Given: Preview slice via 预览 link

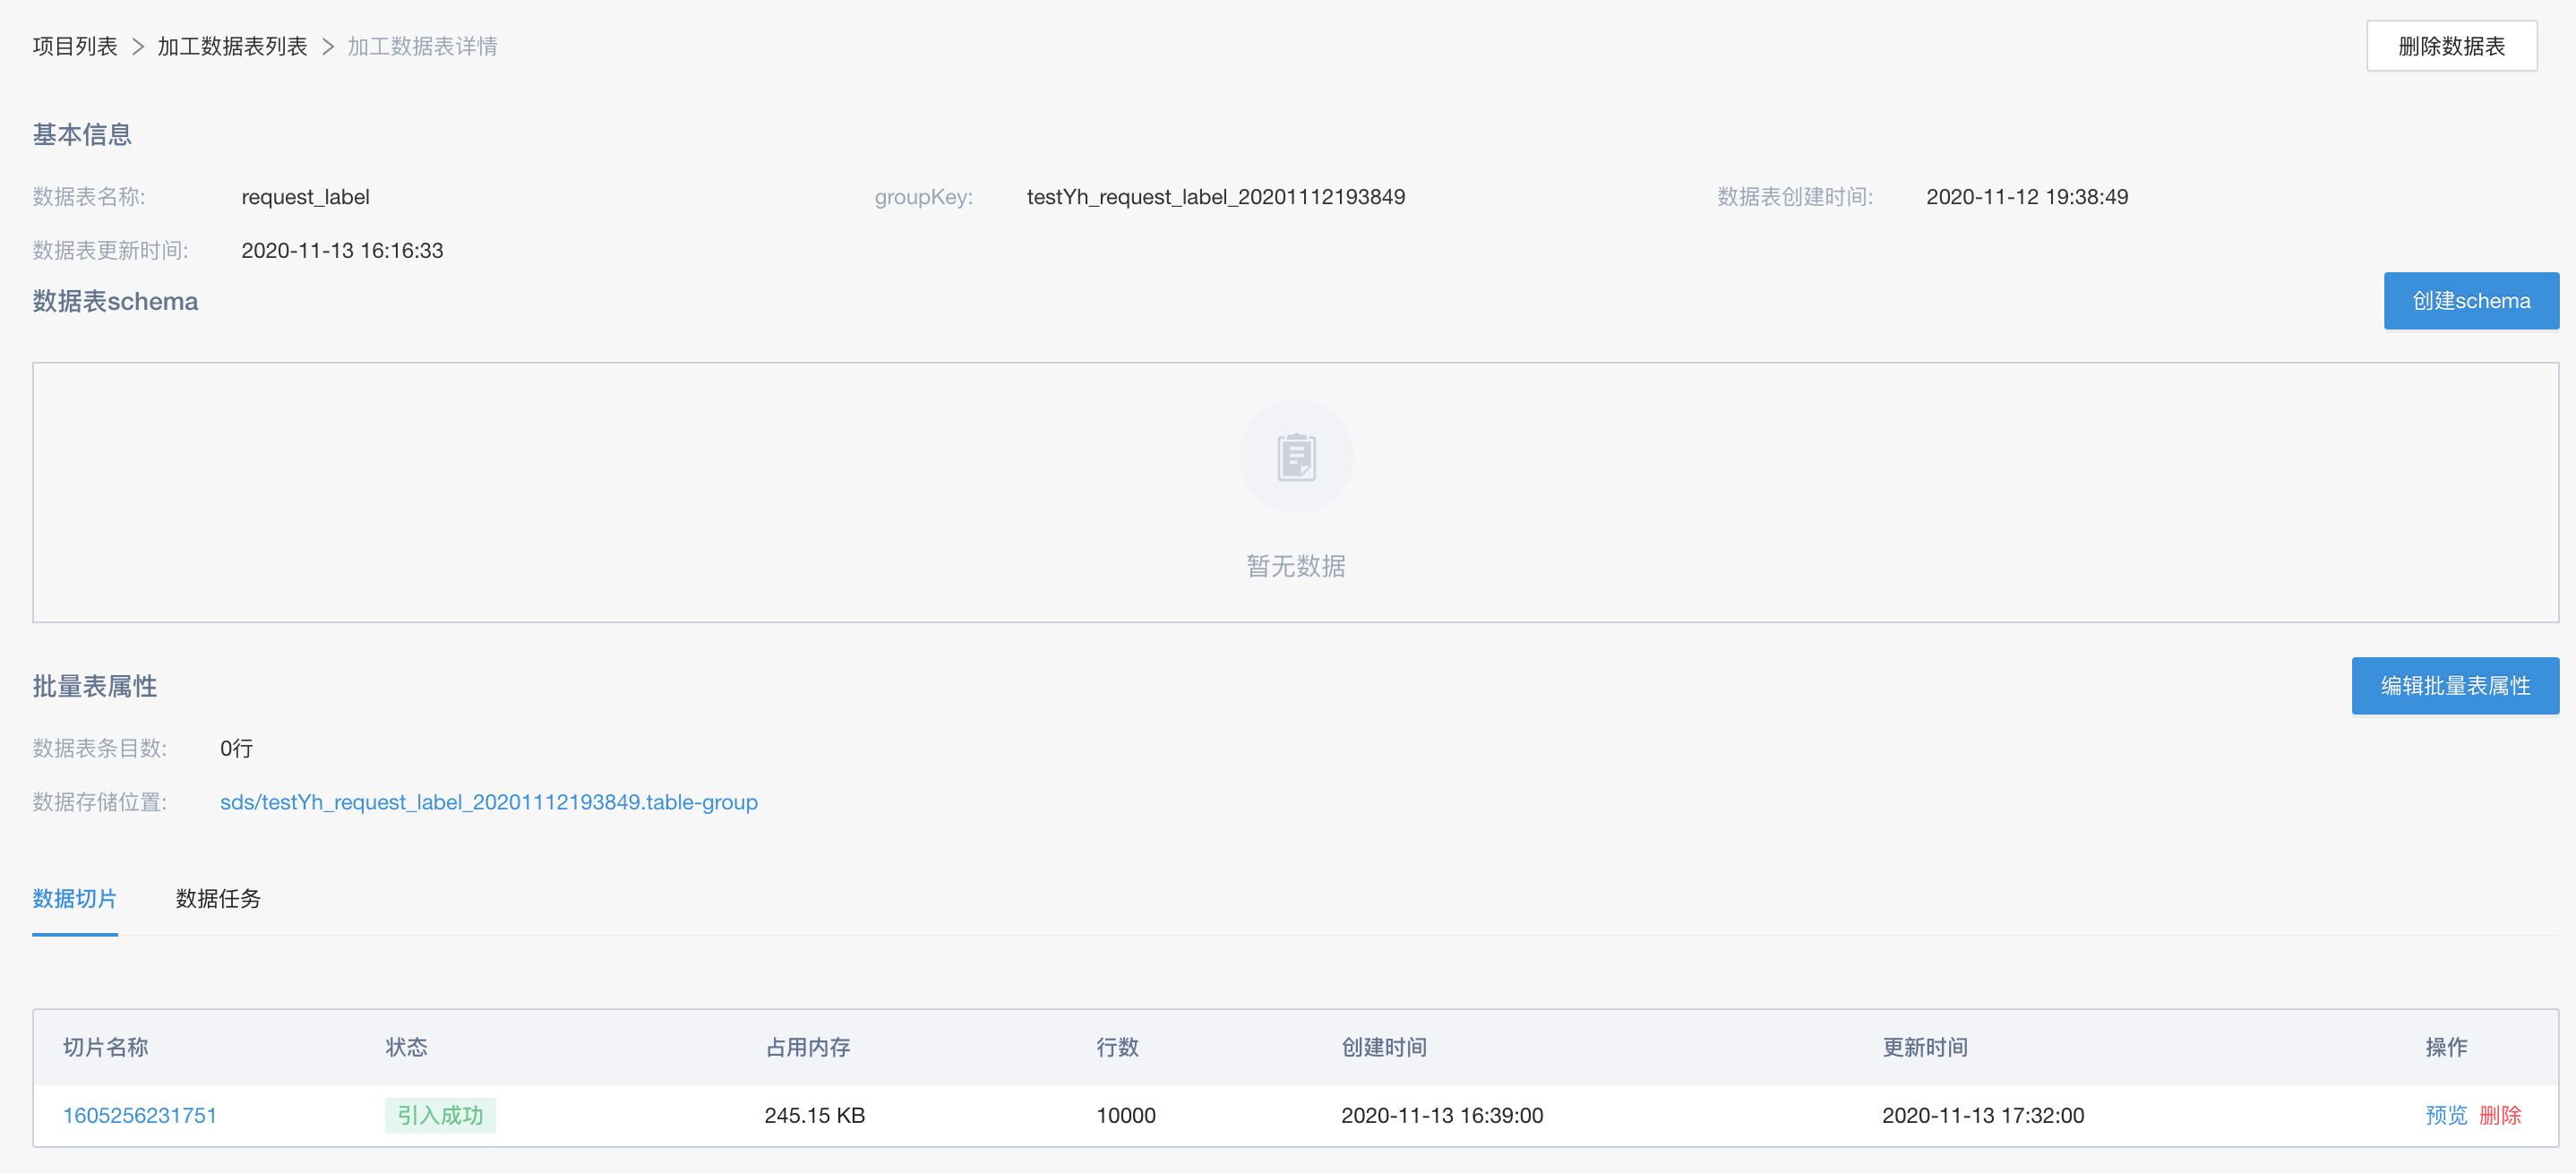Looking at the screenshot, I should pos(2446,1115).
